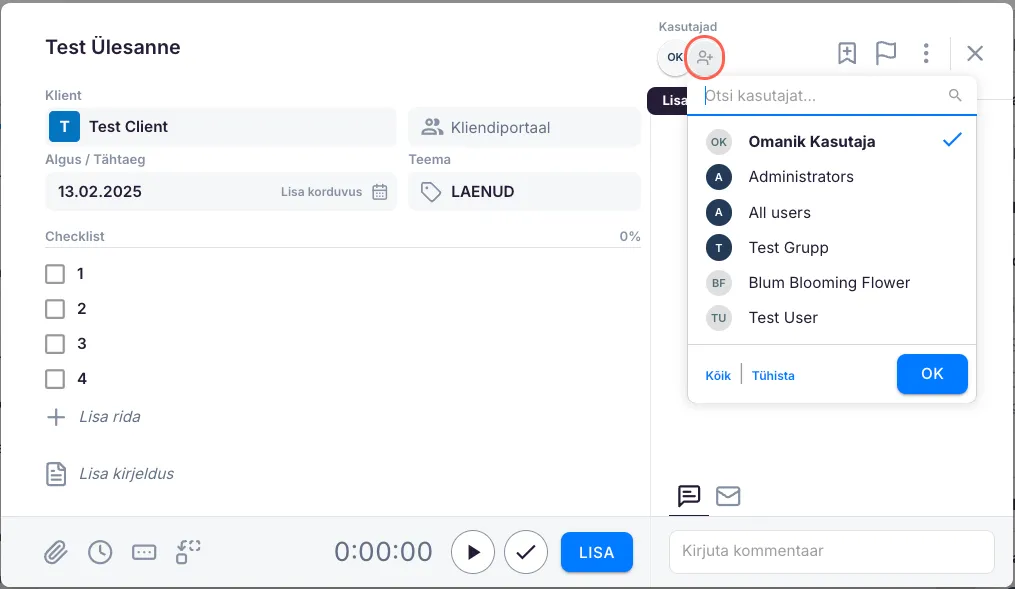Tick the checkbox for item 3
Viewport: 1015px width, 589px height.
tap(55, 344)
